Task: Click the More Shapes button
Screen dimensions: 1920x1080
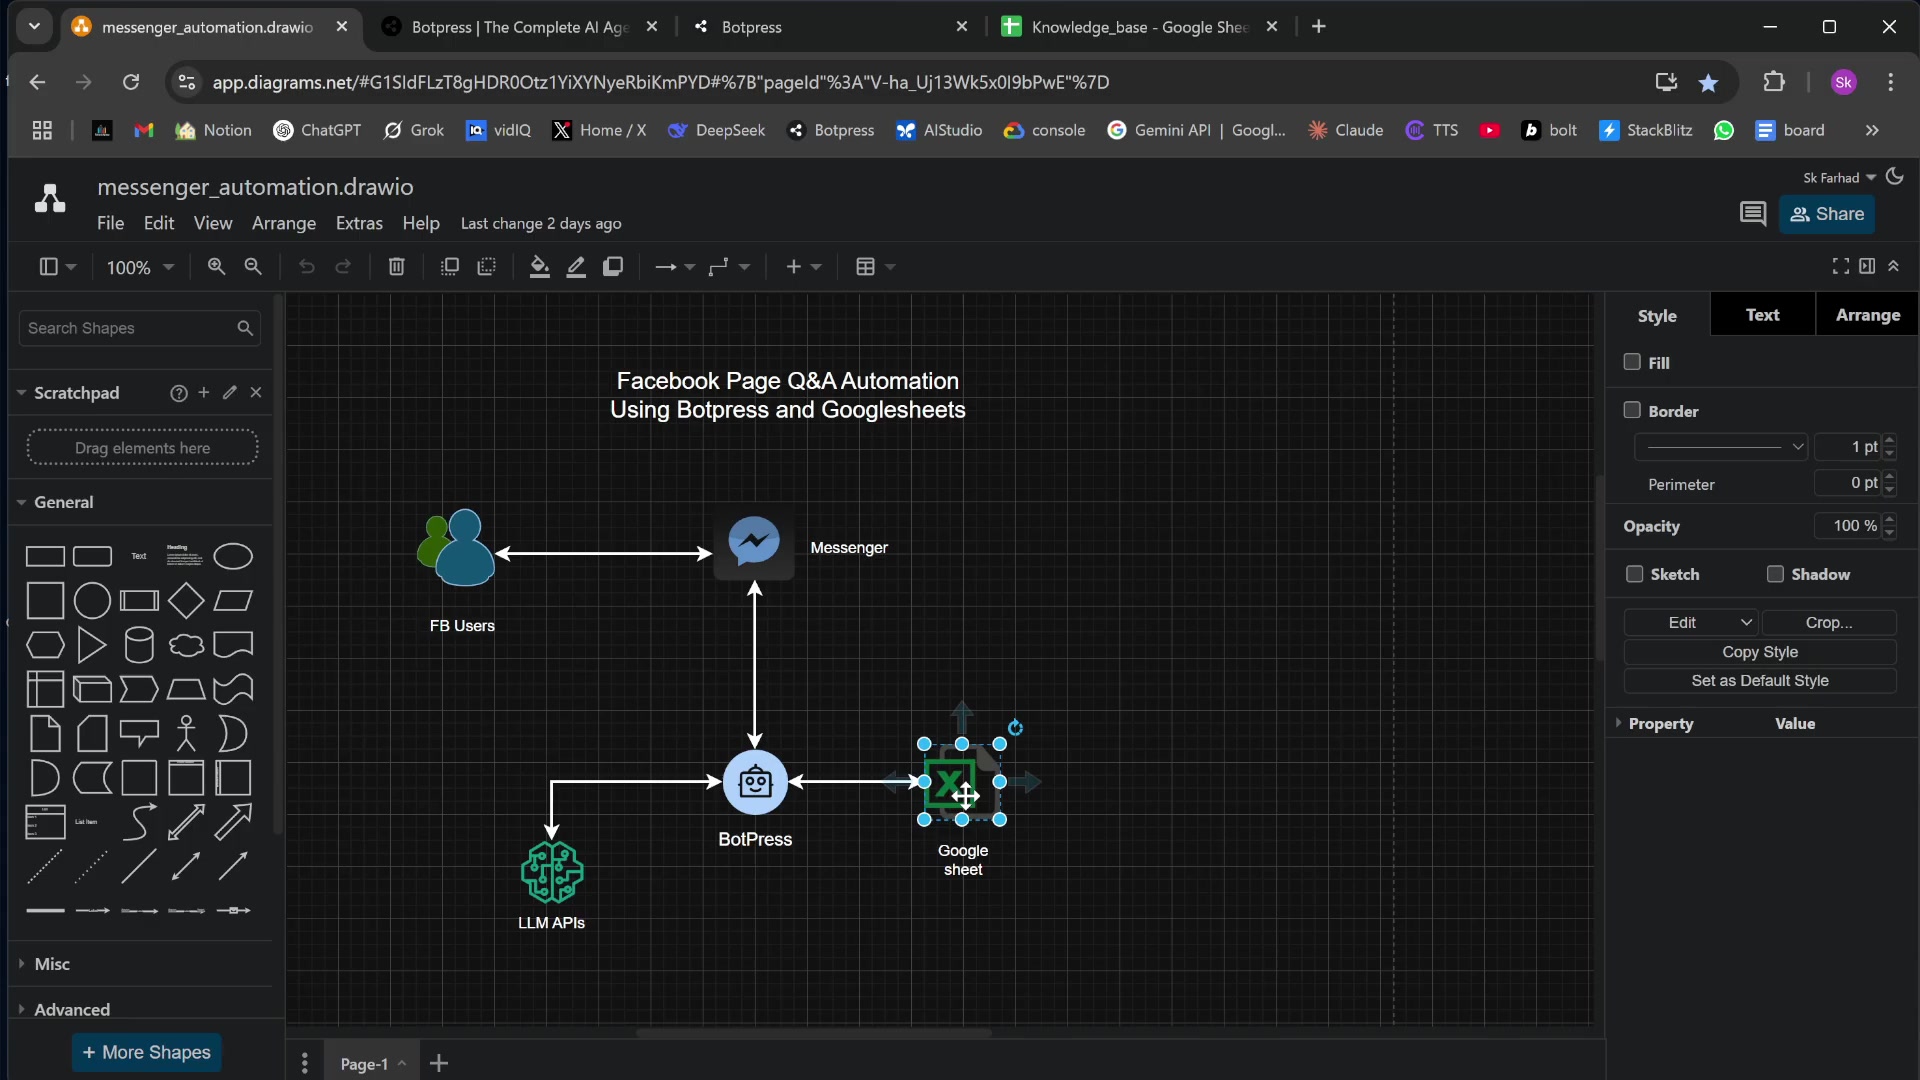Action: [x=146, y=1052]
